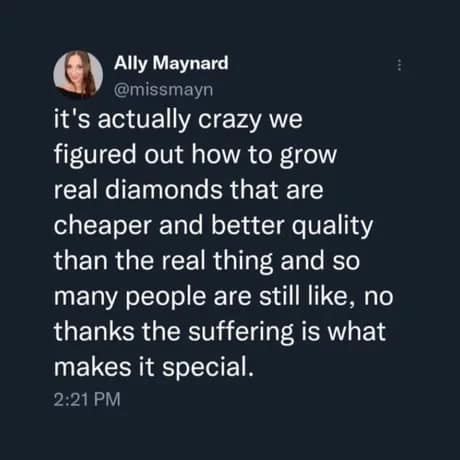Click the word "quality" in the tweet
The height and width of the screenshot is (460, 460).
click(332, 226)
